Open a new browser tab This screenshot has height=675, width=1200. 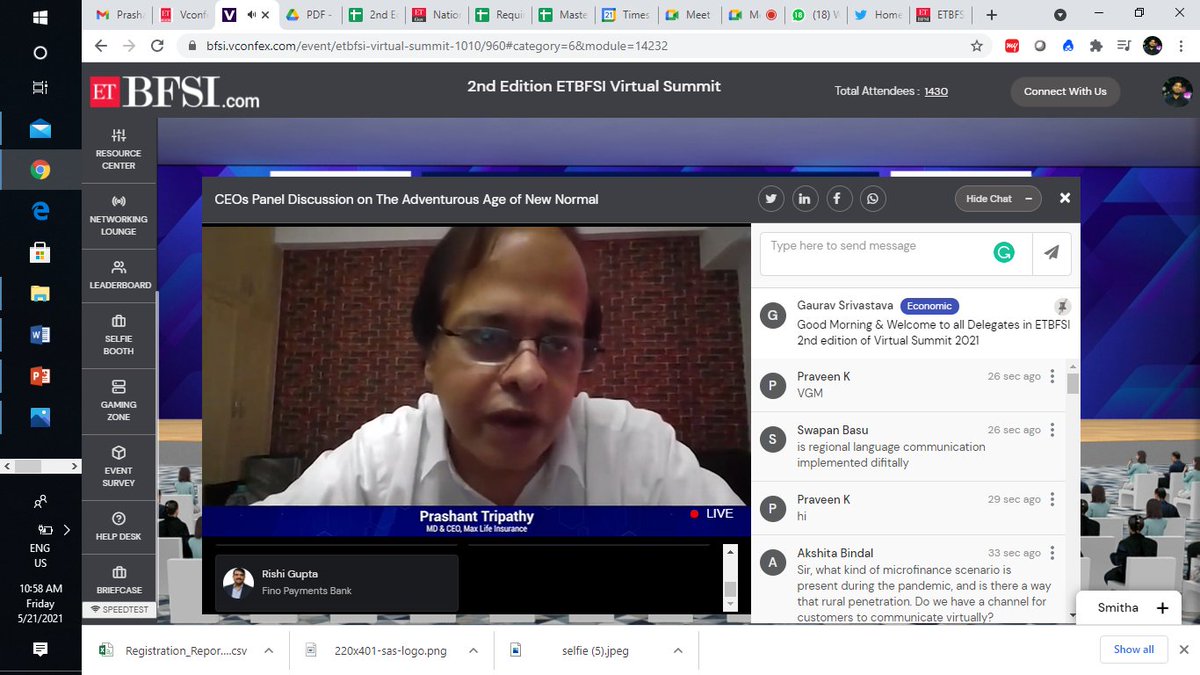click(x=991, y=15)
